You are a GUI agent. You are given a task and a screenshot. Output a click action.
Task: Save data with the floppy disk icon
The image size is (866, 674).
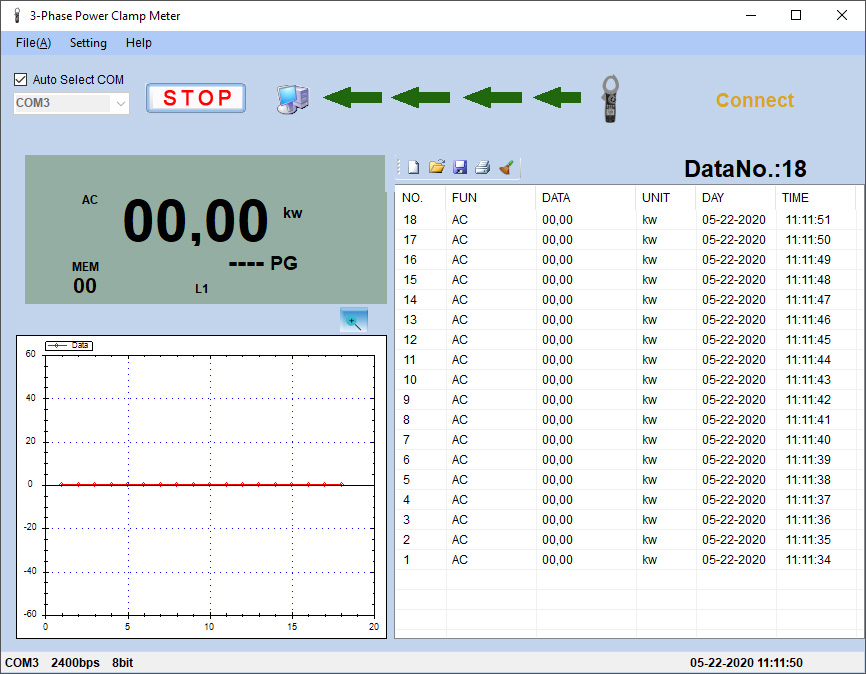point(460,168)
